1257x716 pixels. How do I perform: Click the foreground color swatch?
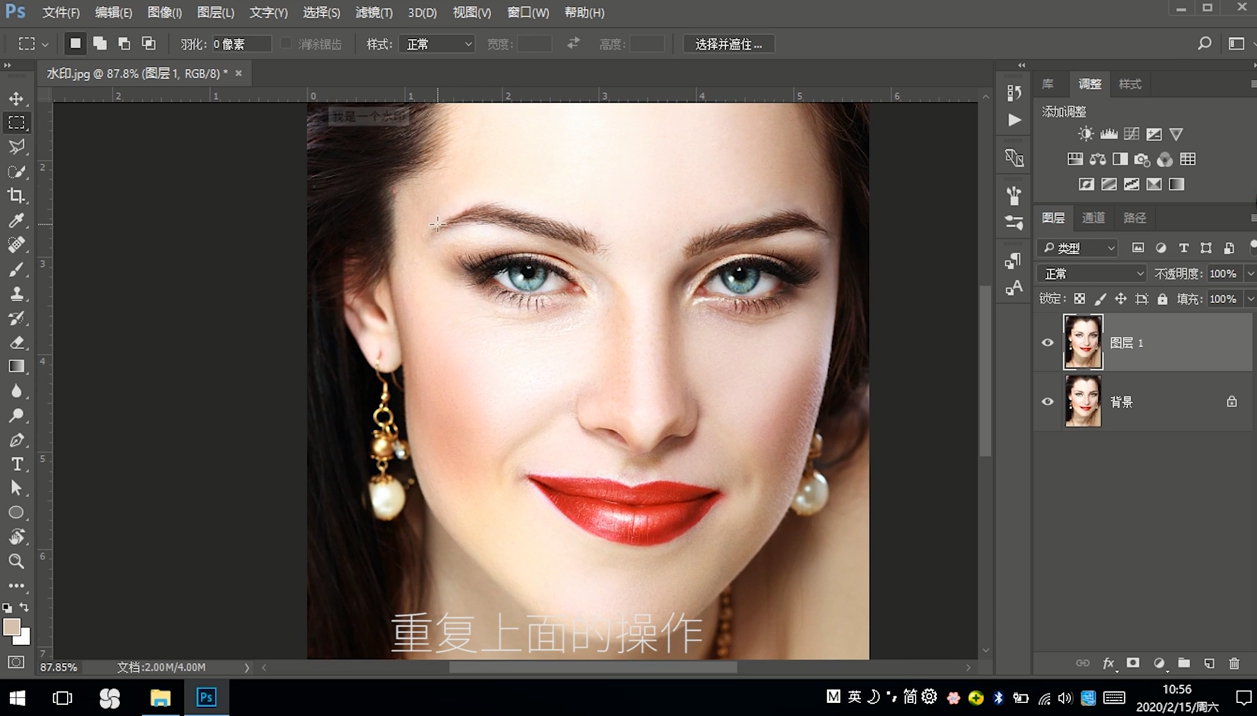click(11, 627)
